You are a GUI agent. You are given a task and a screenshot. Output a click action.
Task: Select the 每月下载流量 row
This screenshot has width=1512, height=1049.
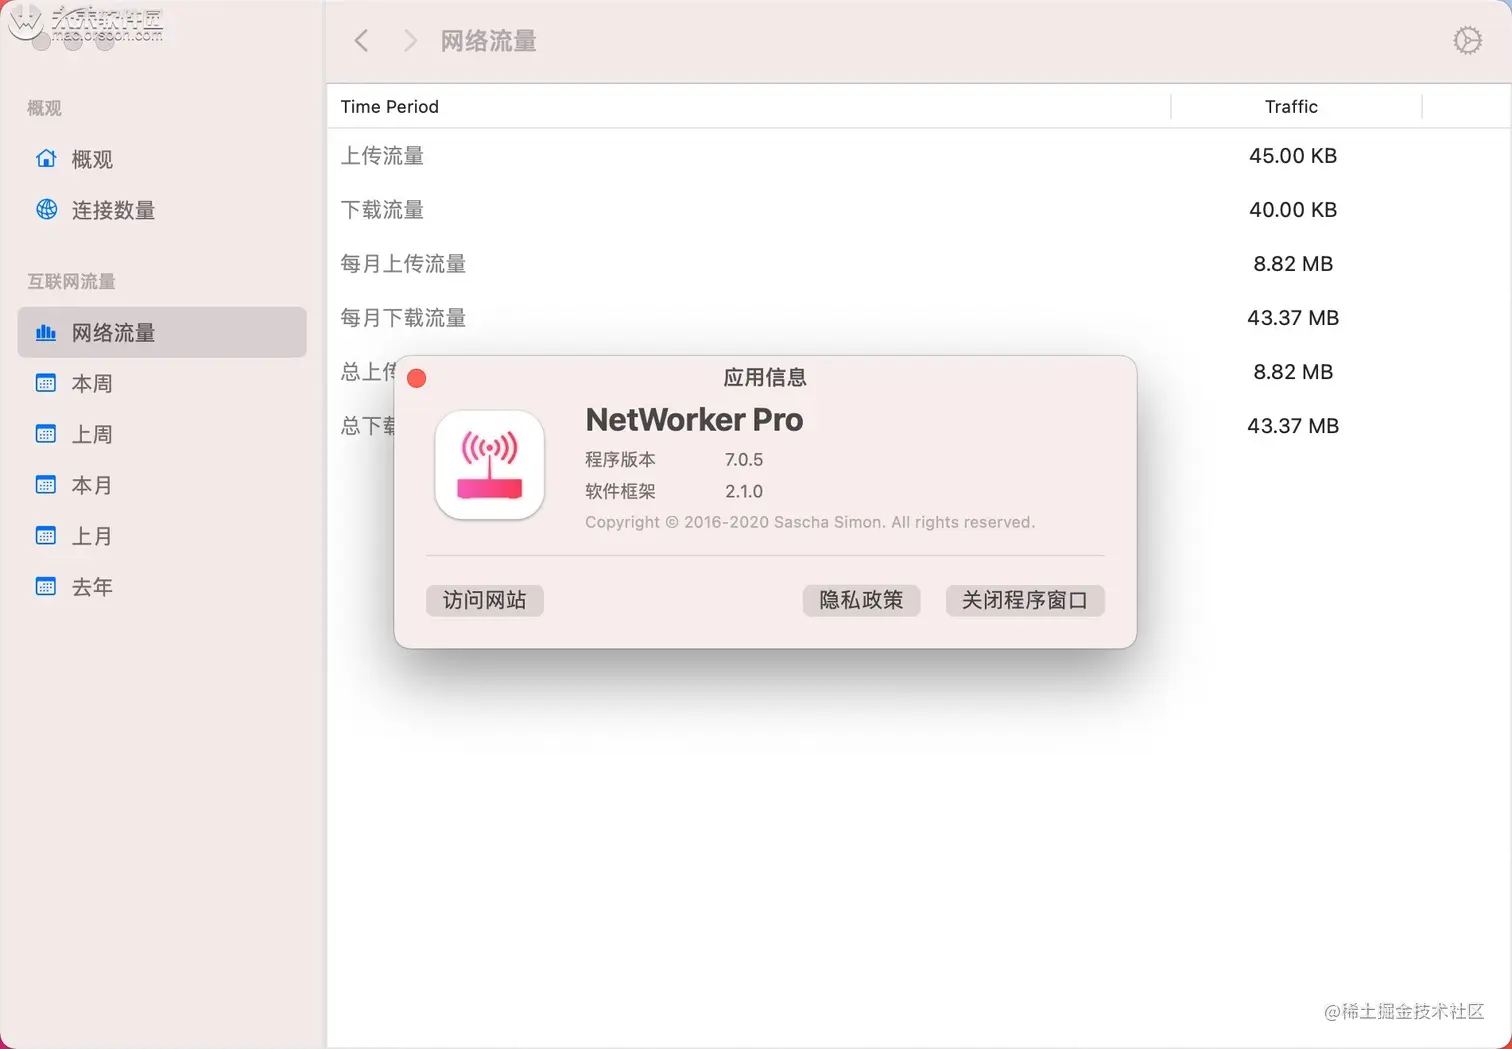[x=919, y=318]
